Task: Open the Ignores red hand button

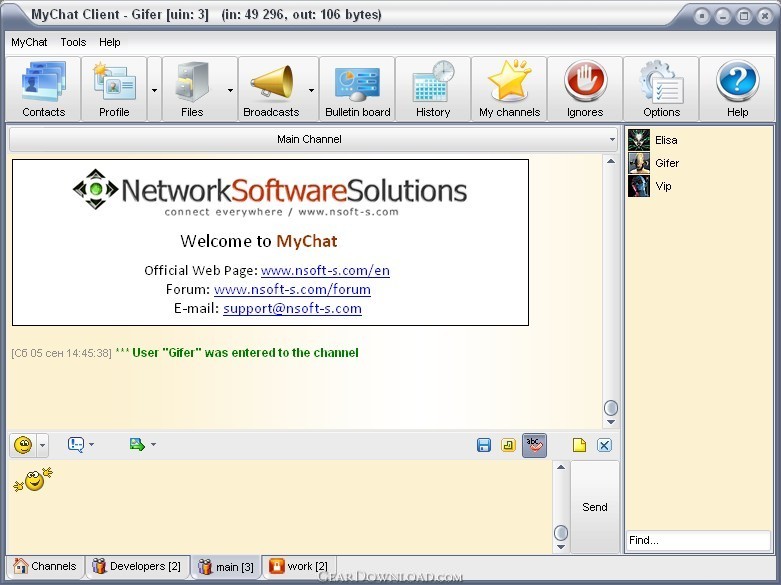Action: tap(585, 89)
